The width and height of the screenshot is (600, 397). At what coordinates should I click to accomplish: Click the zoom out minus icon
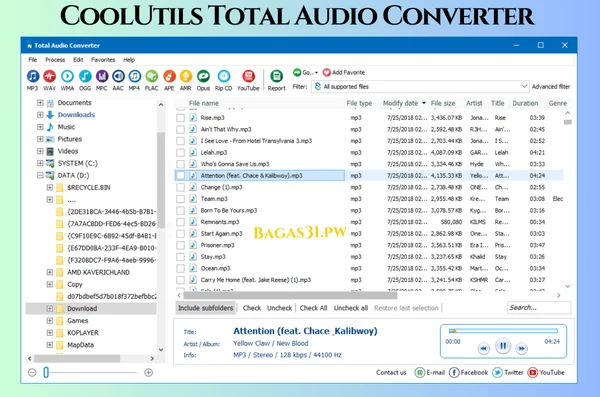[x=32, y=372]
